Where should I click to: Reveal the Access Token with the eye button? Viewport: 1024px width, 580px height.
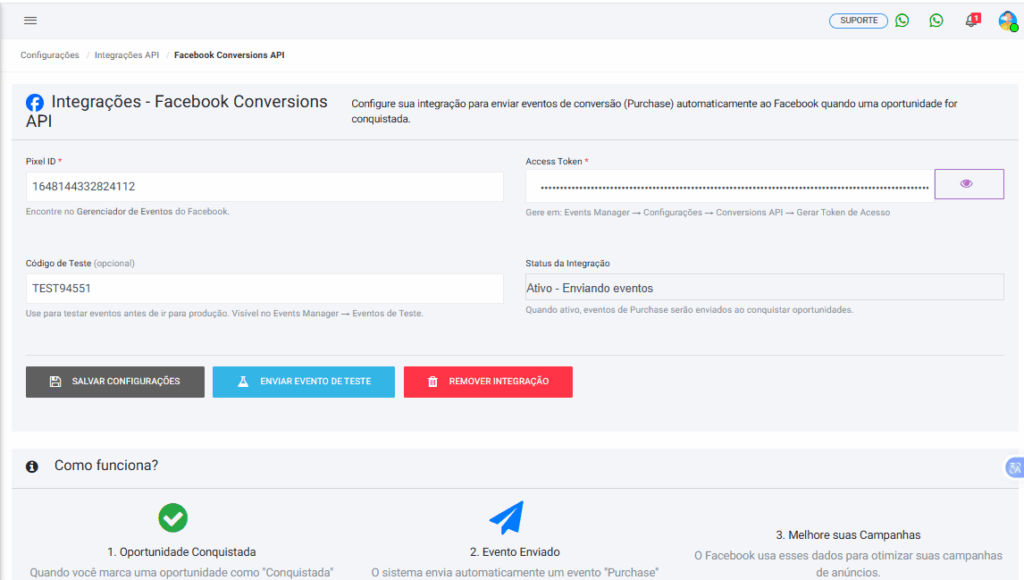click(968, 183)
